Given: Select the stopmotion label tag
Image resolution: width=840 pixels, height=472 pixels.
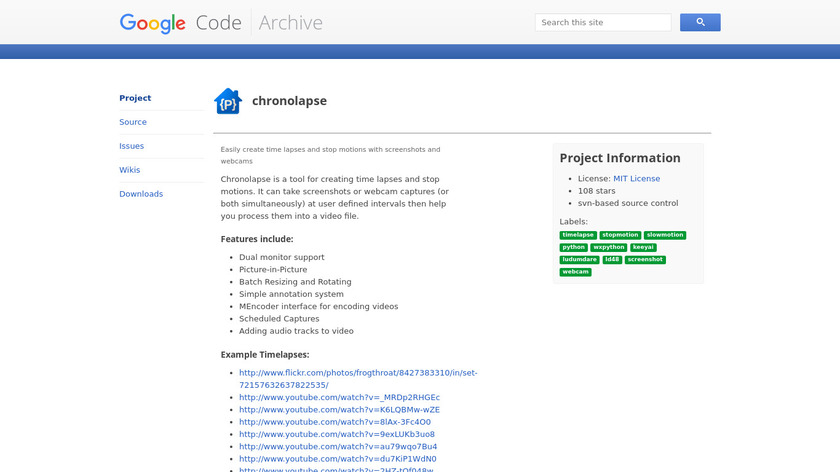Looking at the screenshot, I should 620,235.
